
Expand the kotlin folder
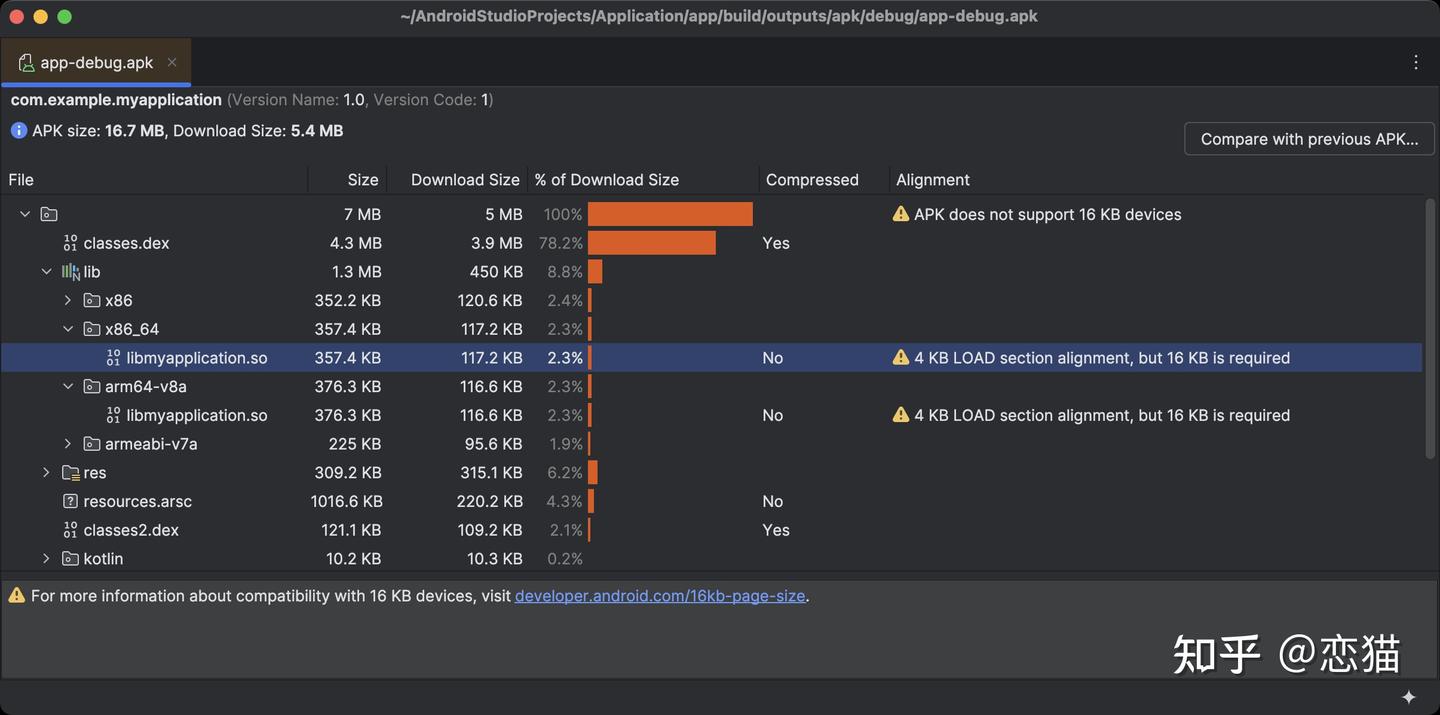pos(46,558)
